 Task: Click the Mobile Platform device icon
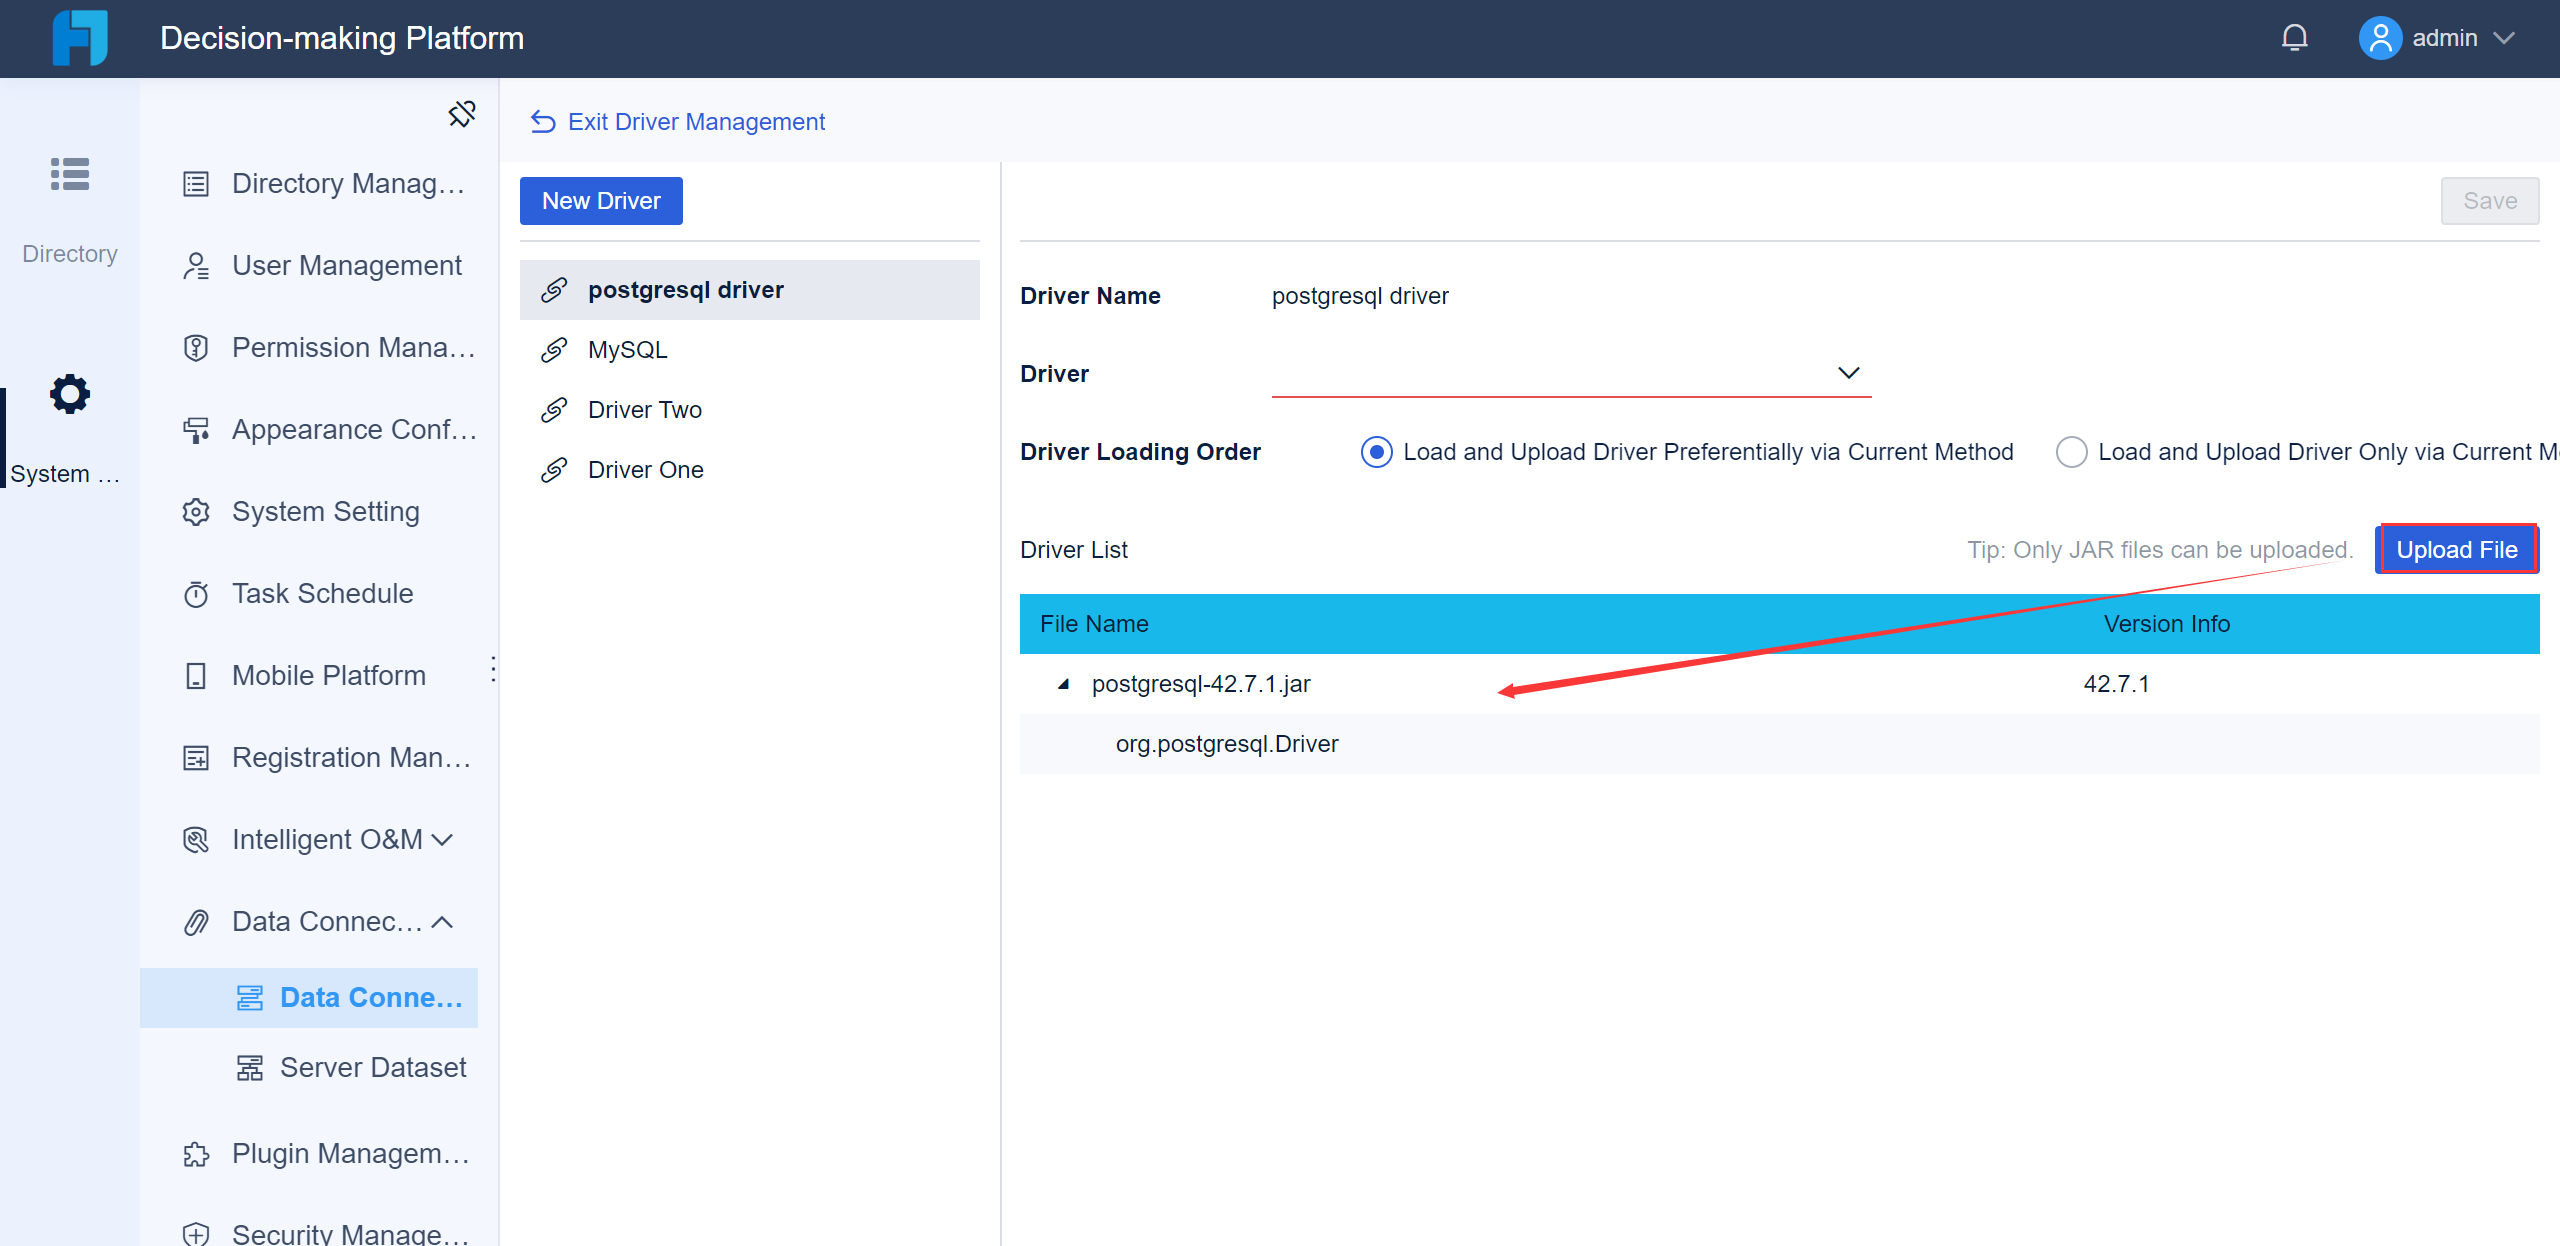[x=195, y=675]
